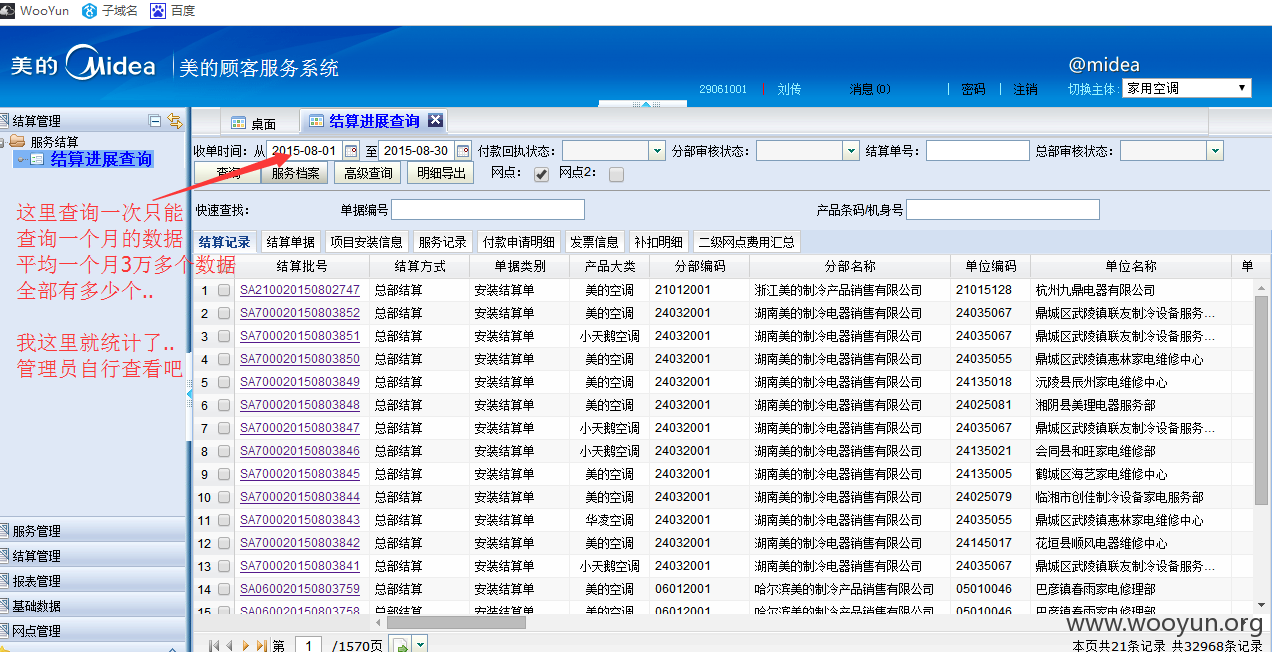Switch to 项目安装信息 tab
Screen dimensions: 1272x652
coord(367,242)
